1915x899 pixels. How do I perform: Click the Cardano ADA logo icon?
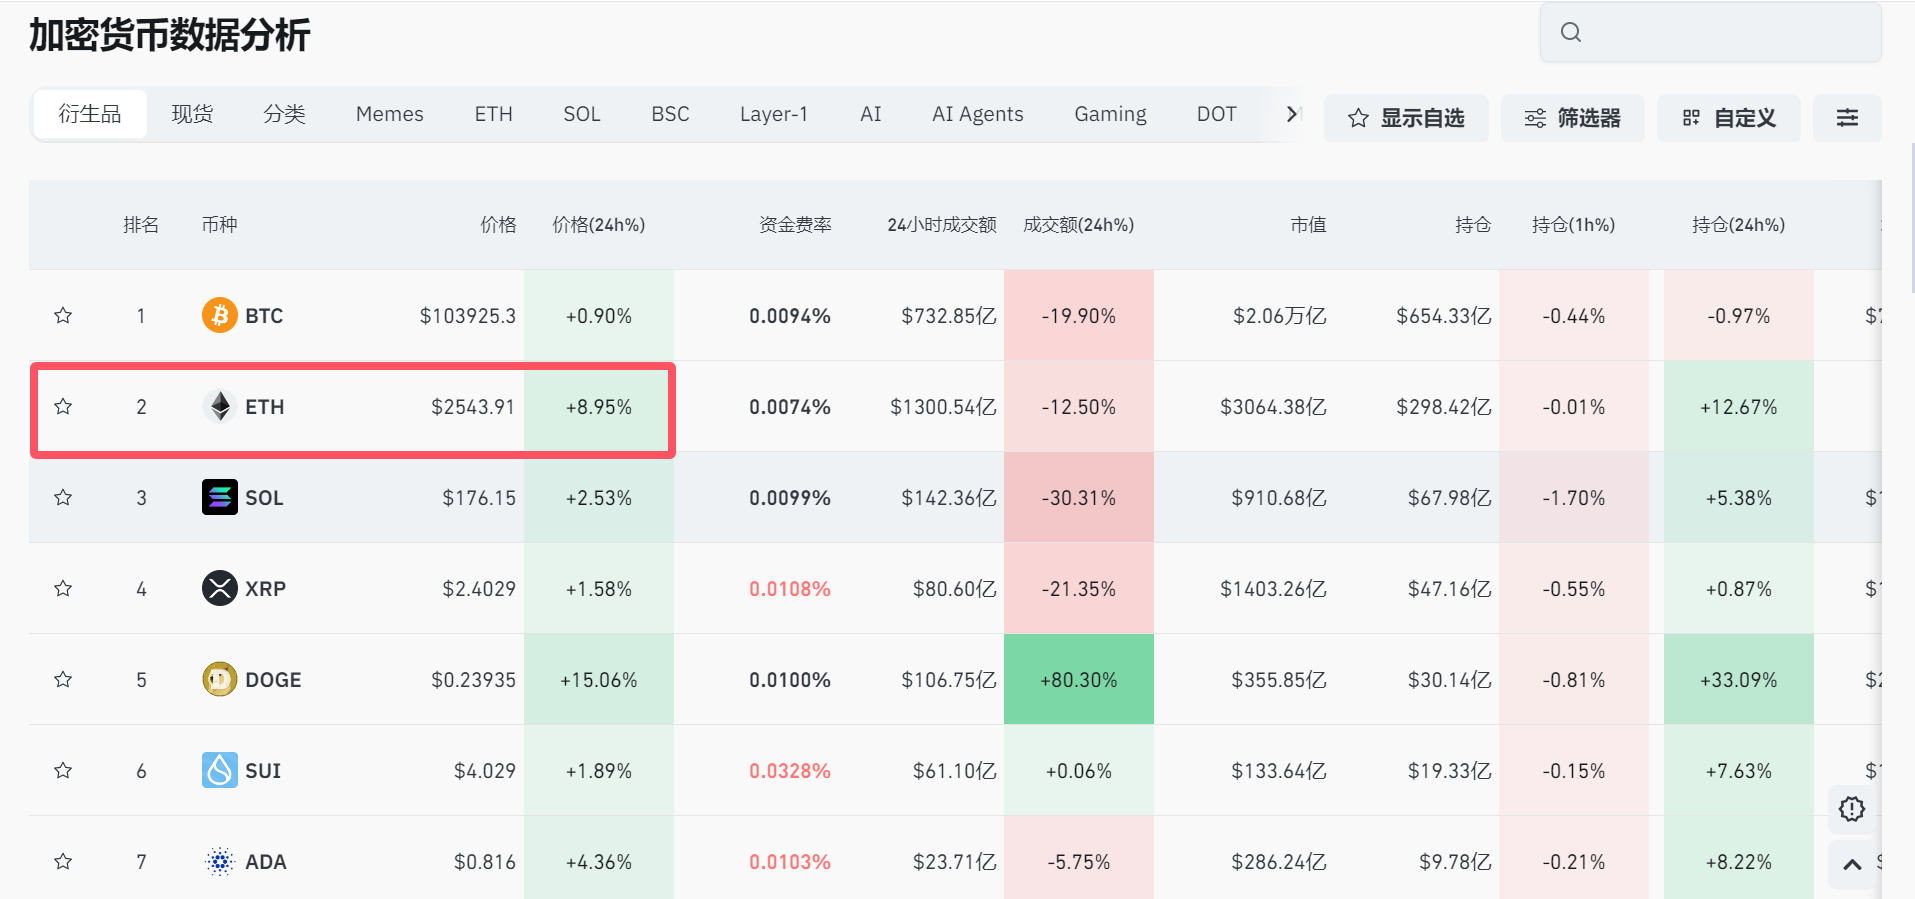219,861
